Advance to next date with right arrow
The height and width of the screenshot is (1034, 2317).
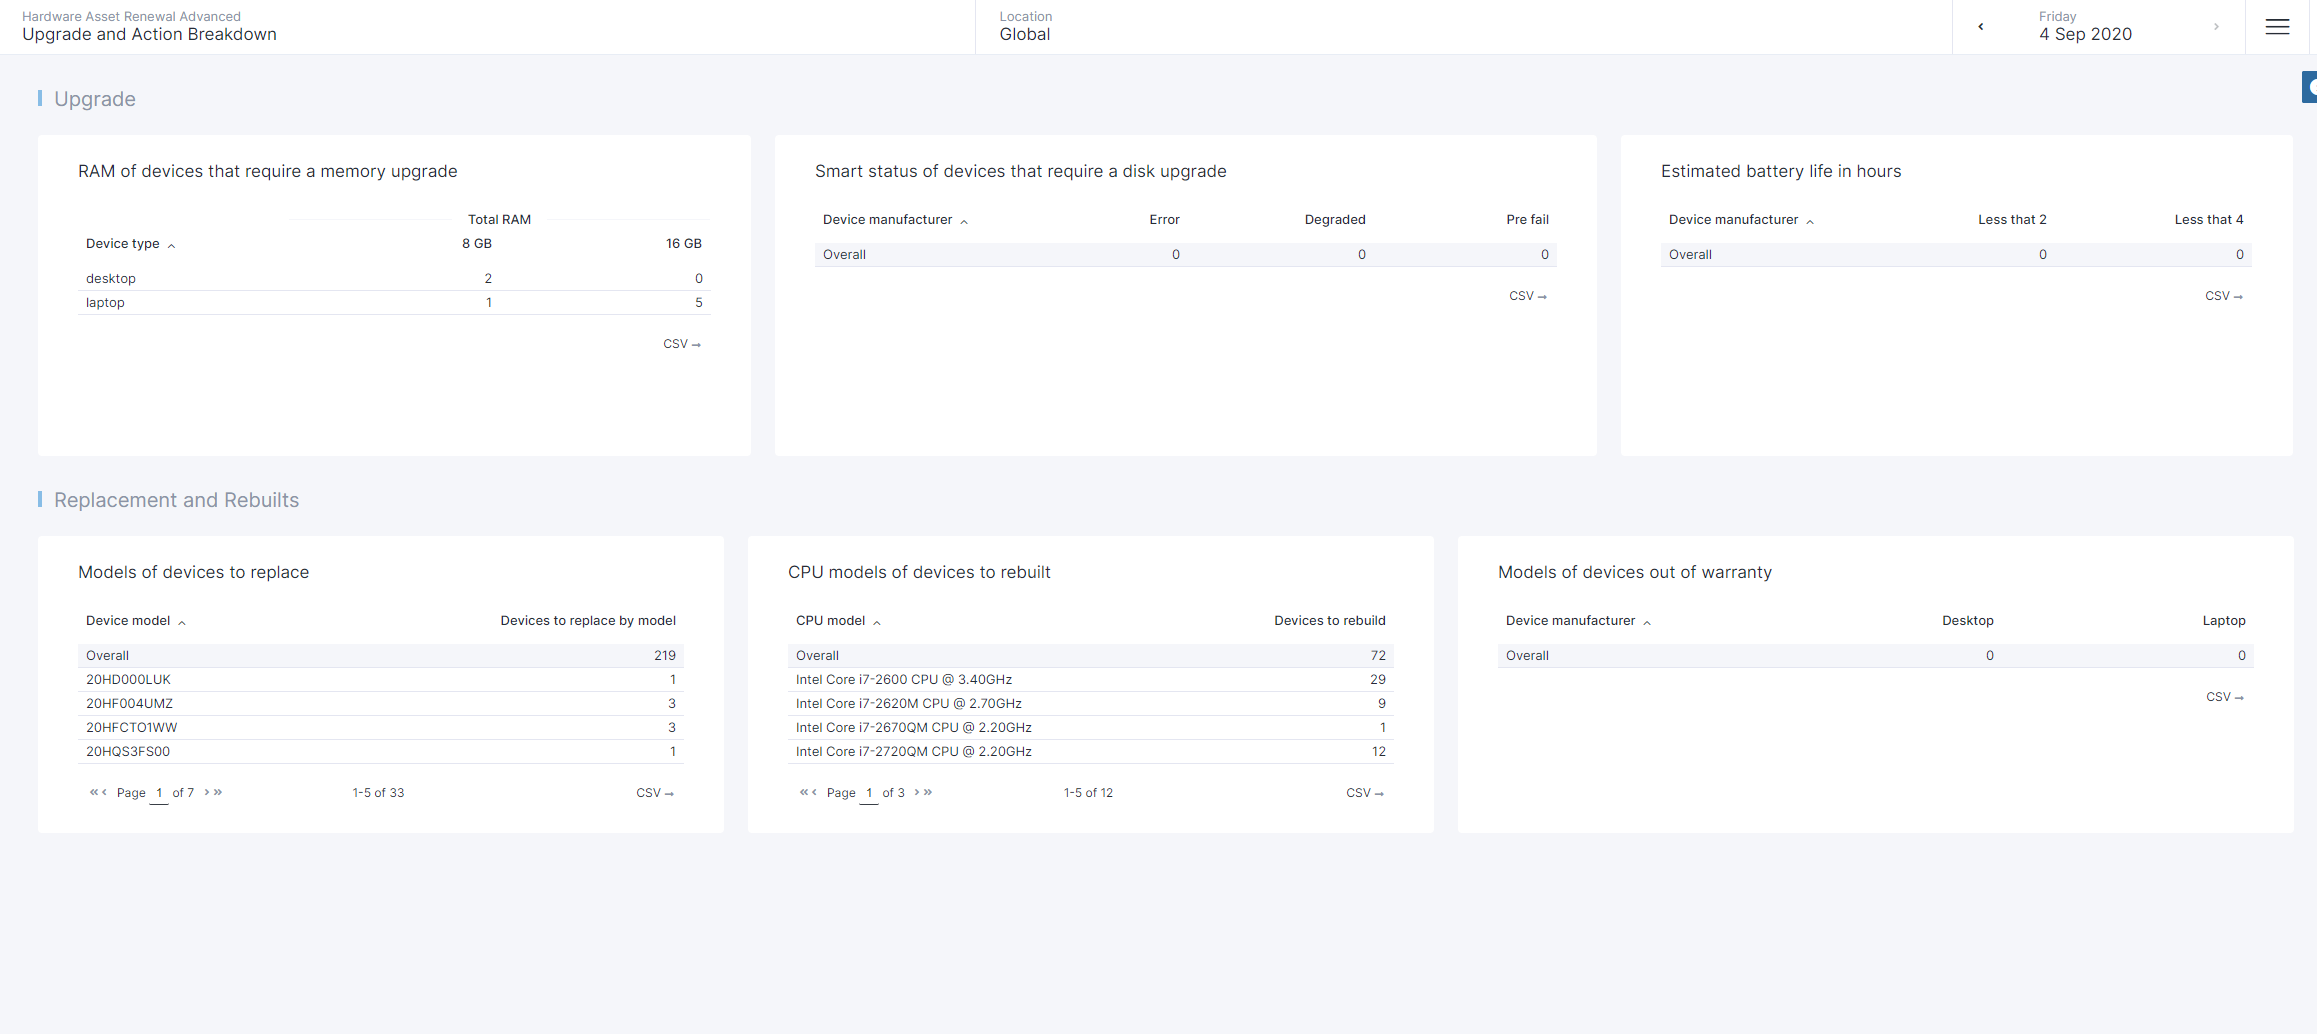click(x=2216, y=27)
